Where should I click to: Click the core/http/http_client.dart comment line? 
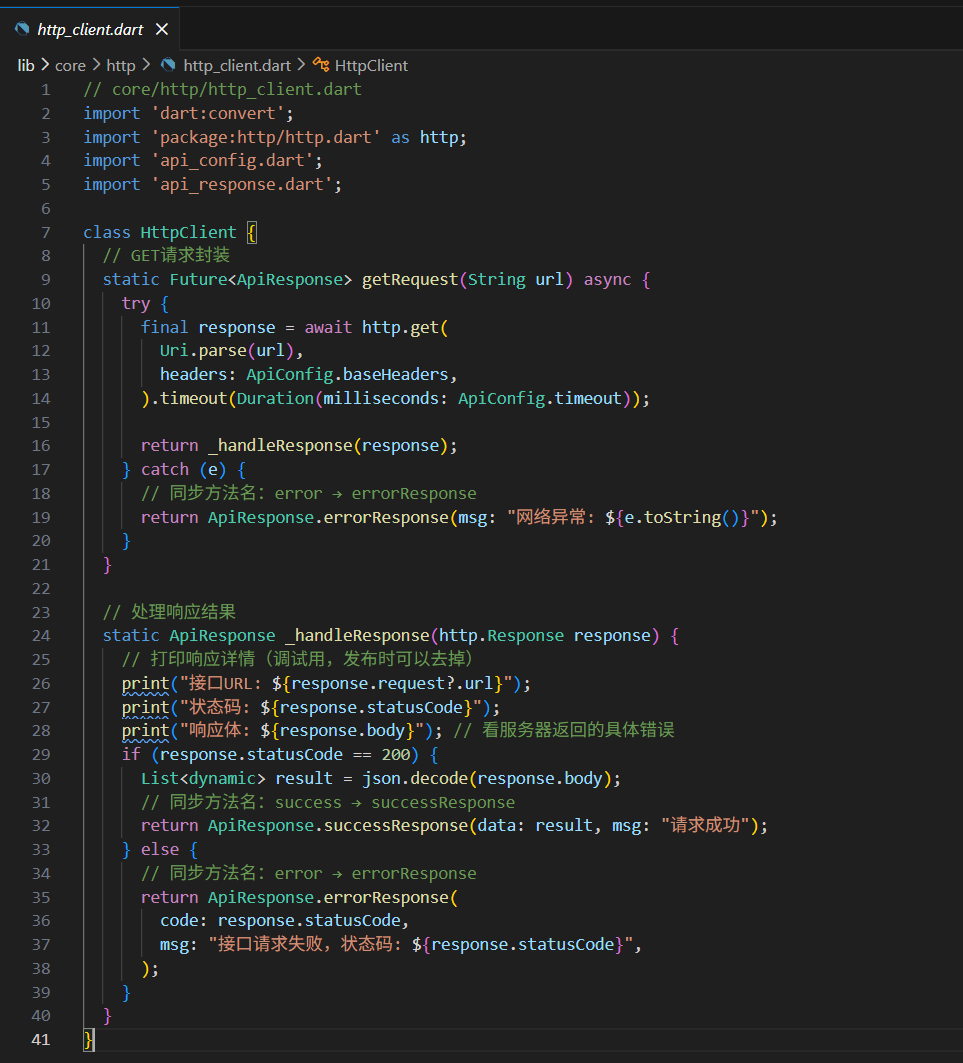[222, 89]
